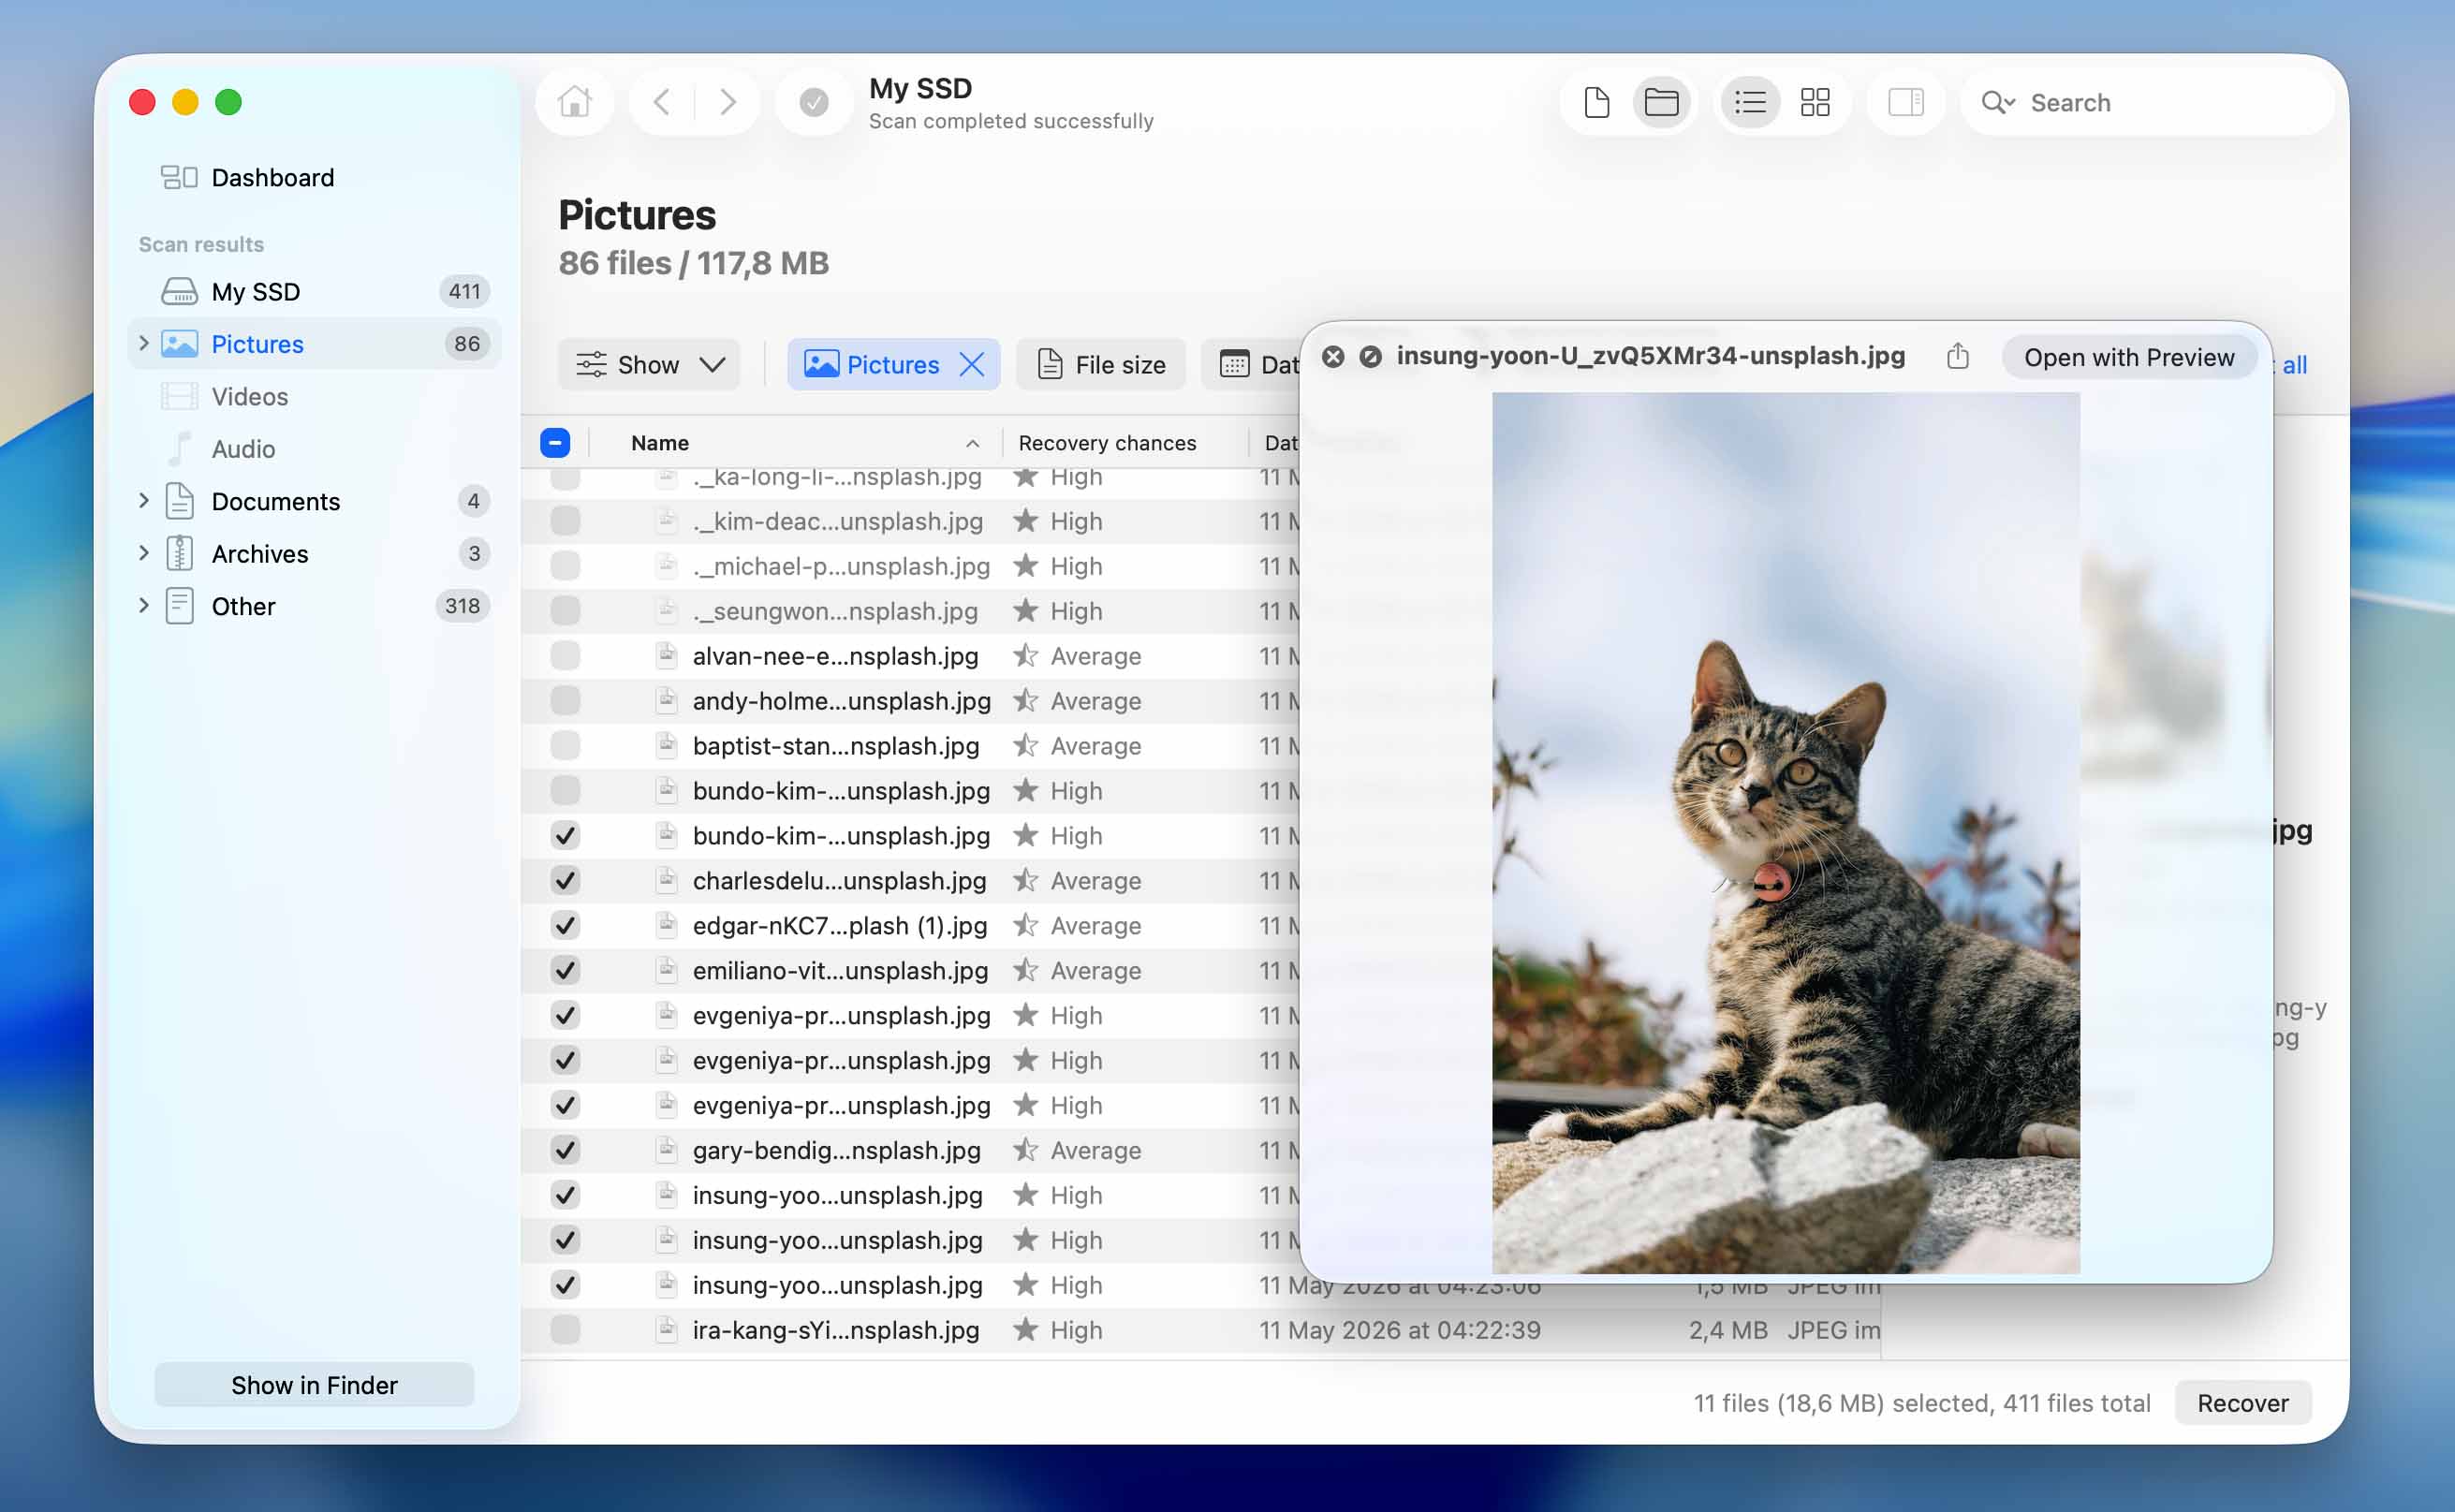Click the circular slash icon beside preview filename
This screenshot has height=1512, width=2455.
coord(1371,356)
